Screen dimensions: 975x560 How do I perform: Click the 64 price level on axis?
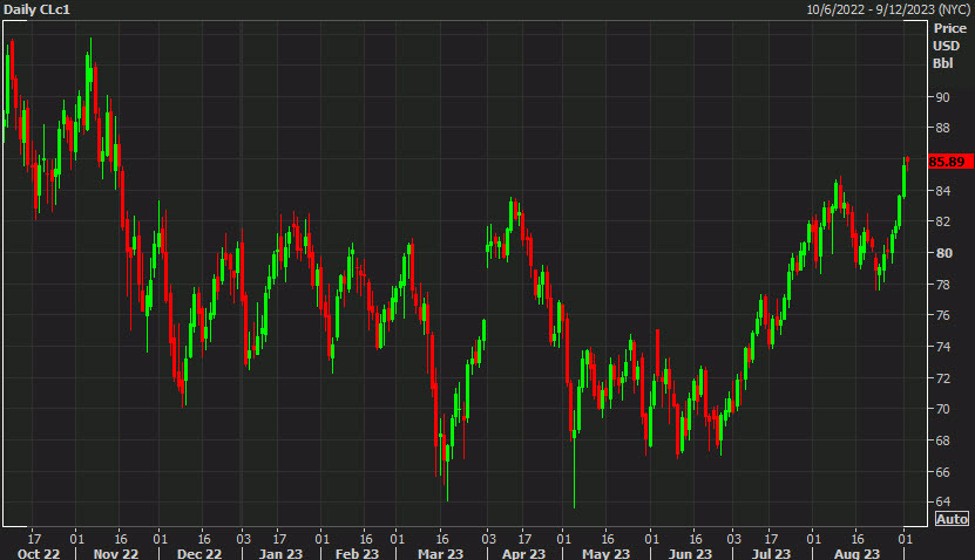(x=941, y=502)
